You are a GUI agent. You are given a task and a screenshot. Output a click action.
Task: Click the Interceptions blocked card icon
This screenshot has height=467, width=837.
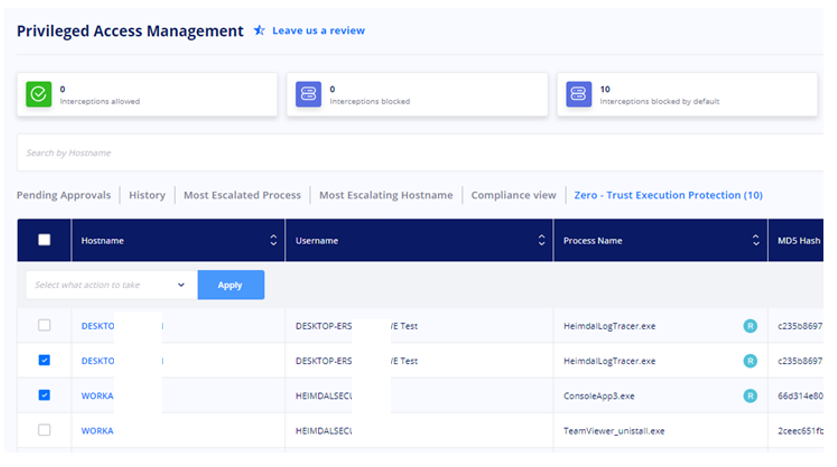(x=309, y=94)
